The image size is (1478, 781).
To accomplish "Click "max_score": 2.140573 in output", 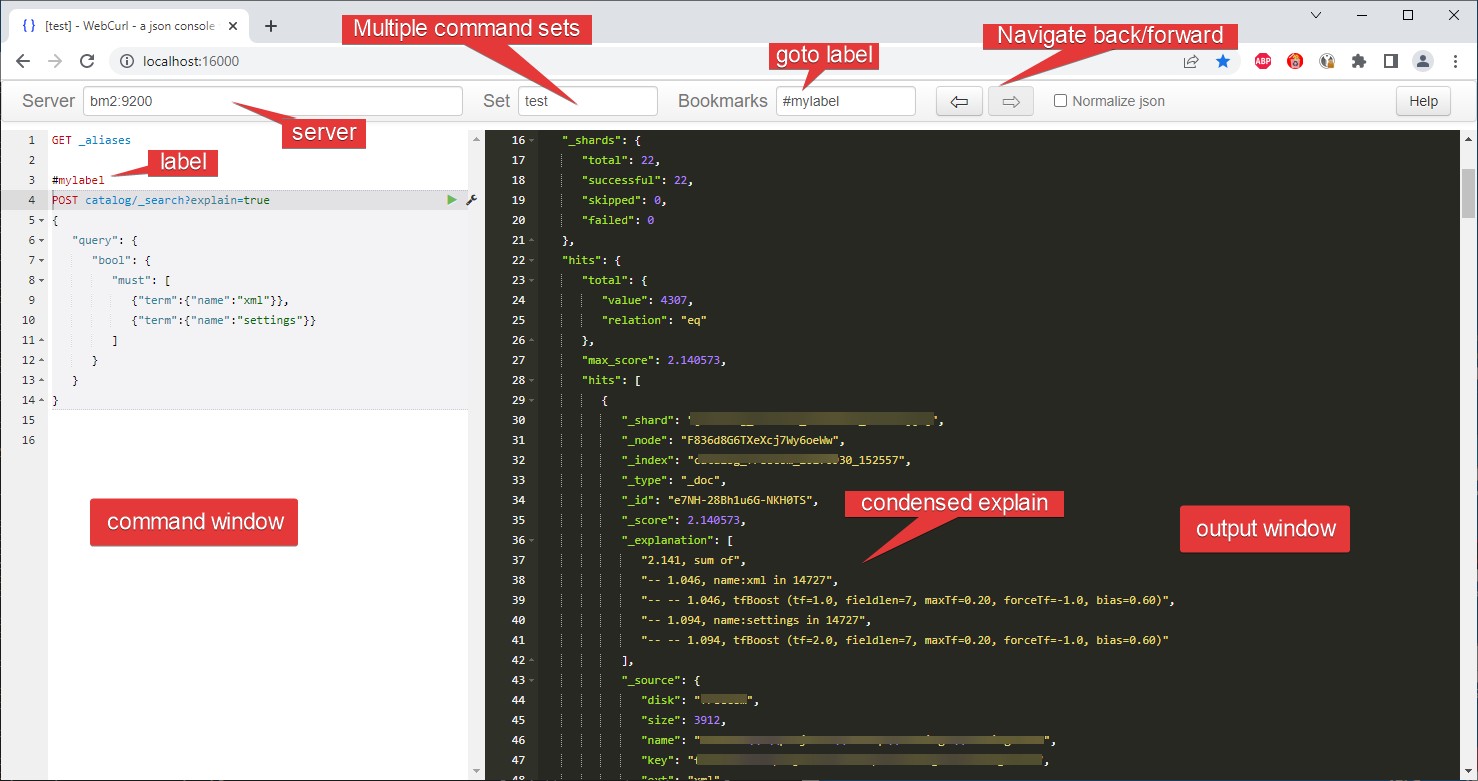I will tap(654, 360).
